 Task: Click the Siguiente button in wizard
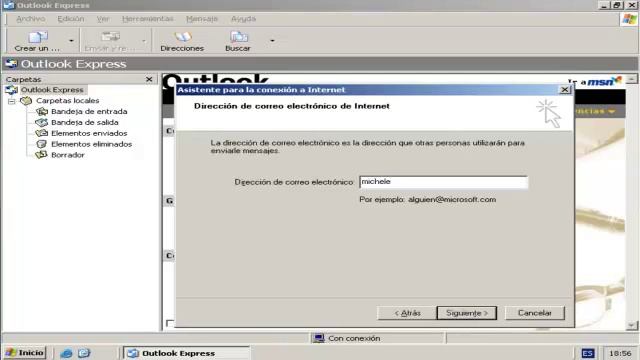tap(467, 313)
